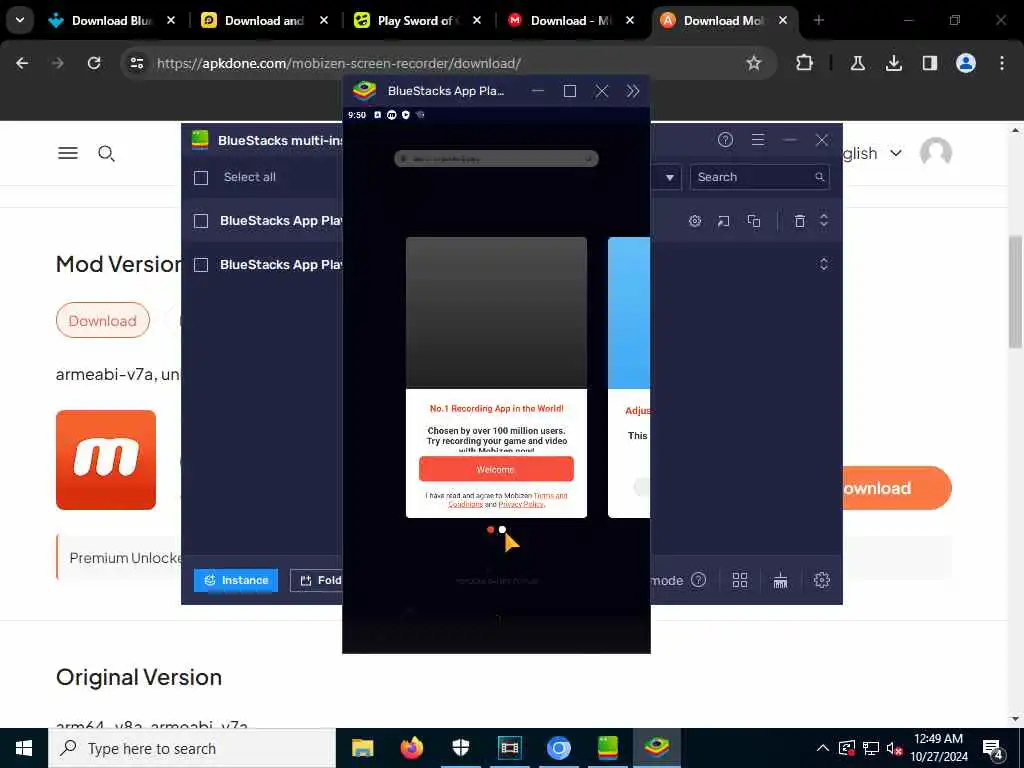This screenshot has height=768, width=1024.
Task: Check the second BlueStacks App Player instance
Action: click(x=201, y=265)
